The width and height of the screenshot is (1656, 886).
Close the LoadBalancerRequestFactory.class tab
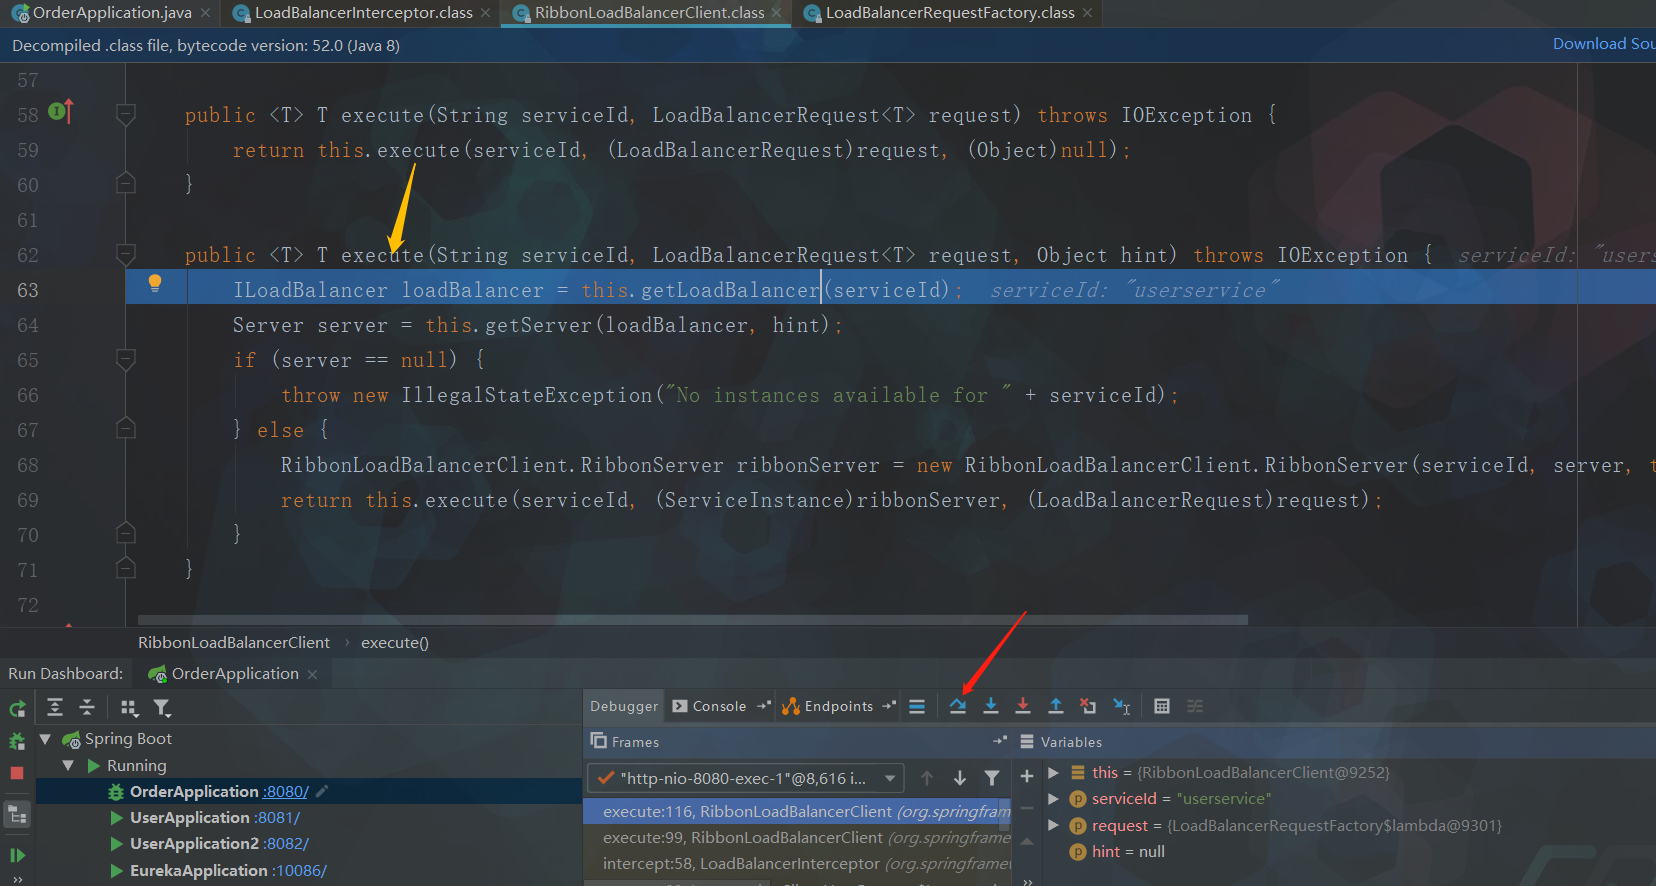tap(1087, 13)
